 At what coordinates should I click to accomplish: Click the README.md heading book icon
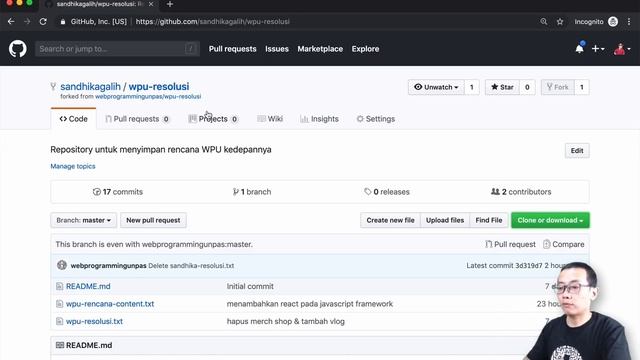[60, 345]
